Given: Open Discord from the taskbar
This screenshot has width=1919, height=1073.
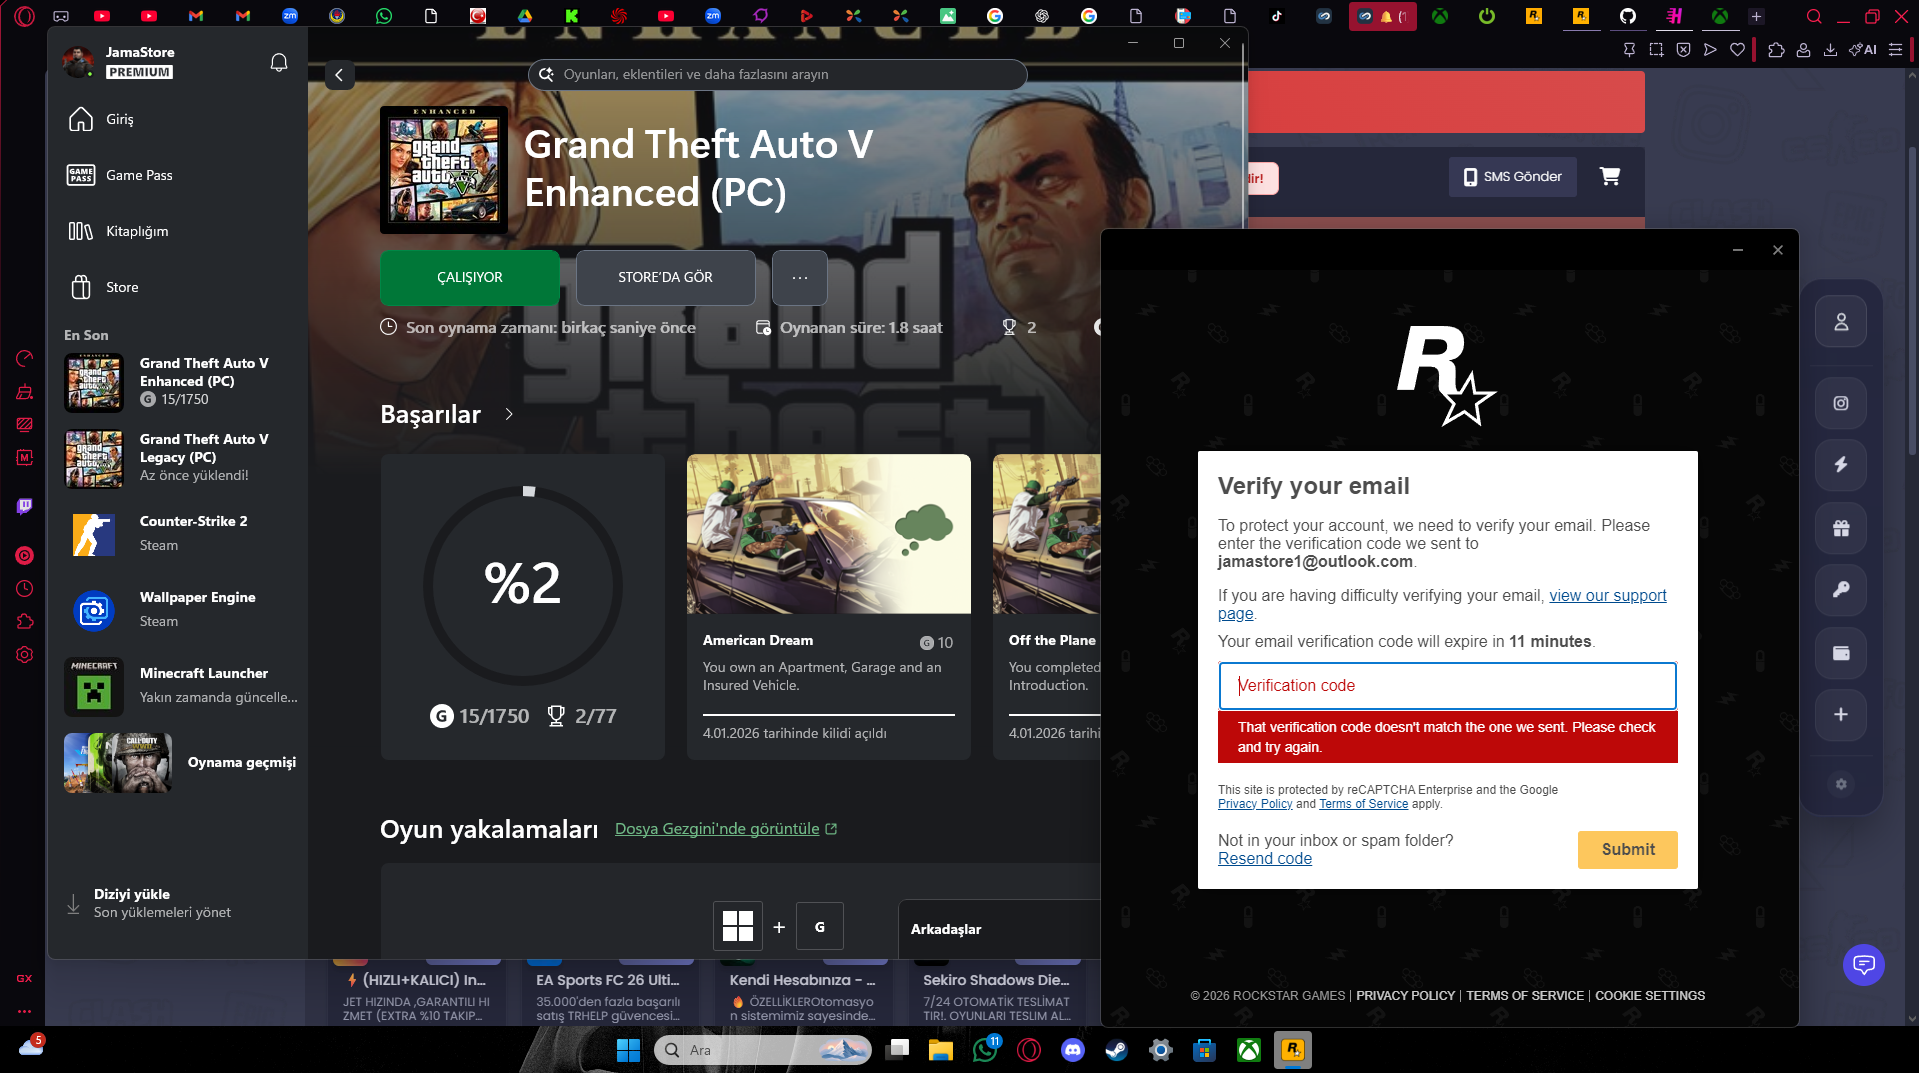Looking at the screenshot, I should pos(1073,1050).
